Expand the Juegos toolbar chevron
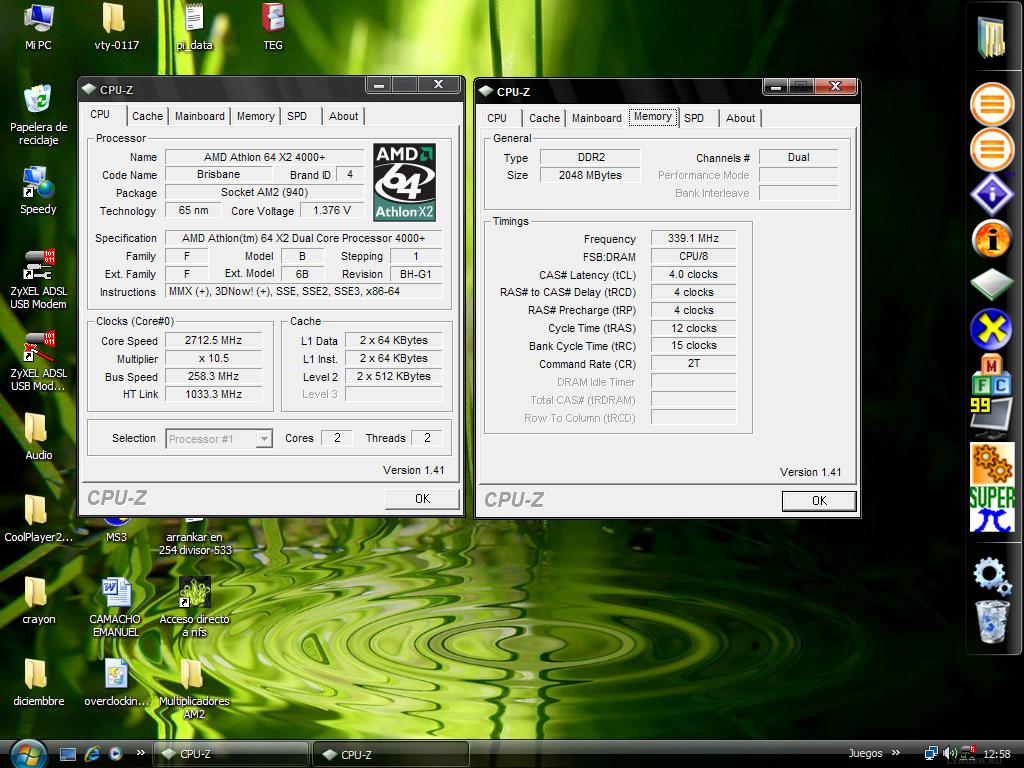1024x768 pixels. click(x=895, y=753)
